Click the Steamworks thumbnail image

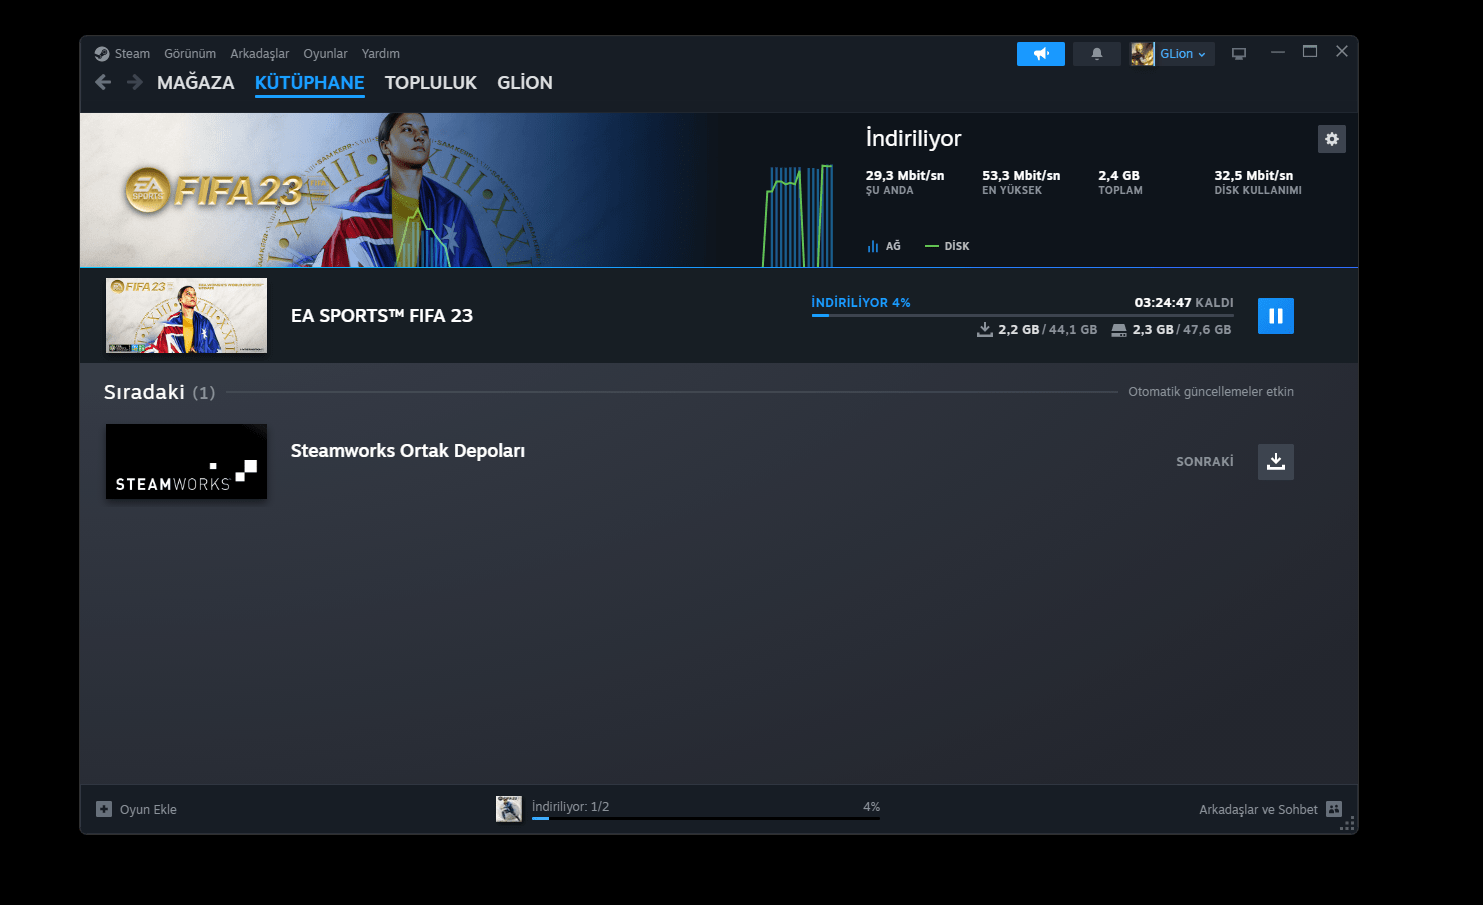click(187, 461)
